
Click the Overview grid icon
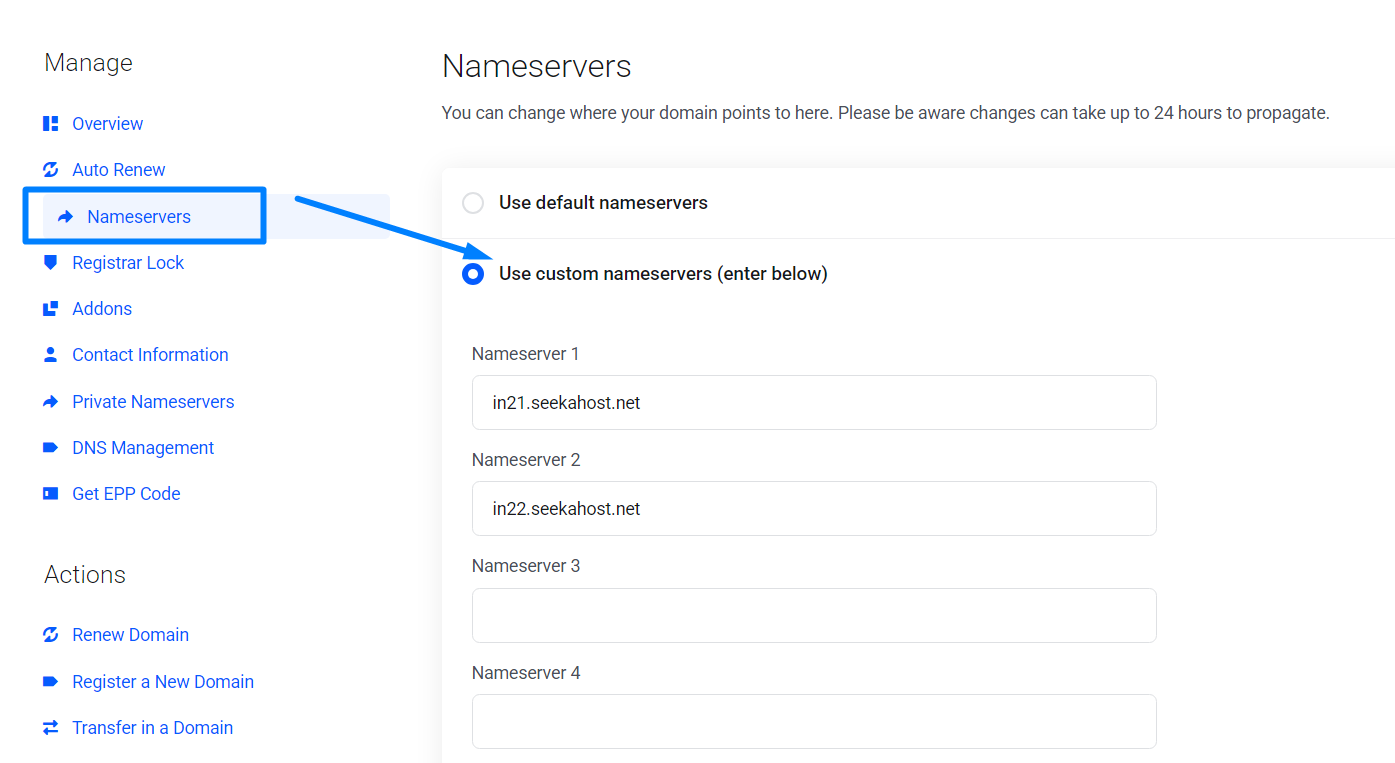(x=51, y=124)
